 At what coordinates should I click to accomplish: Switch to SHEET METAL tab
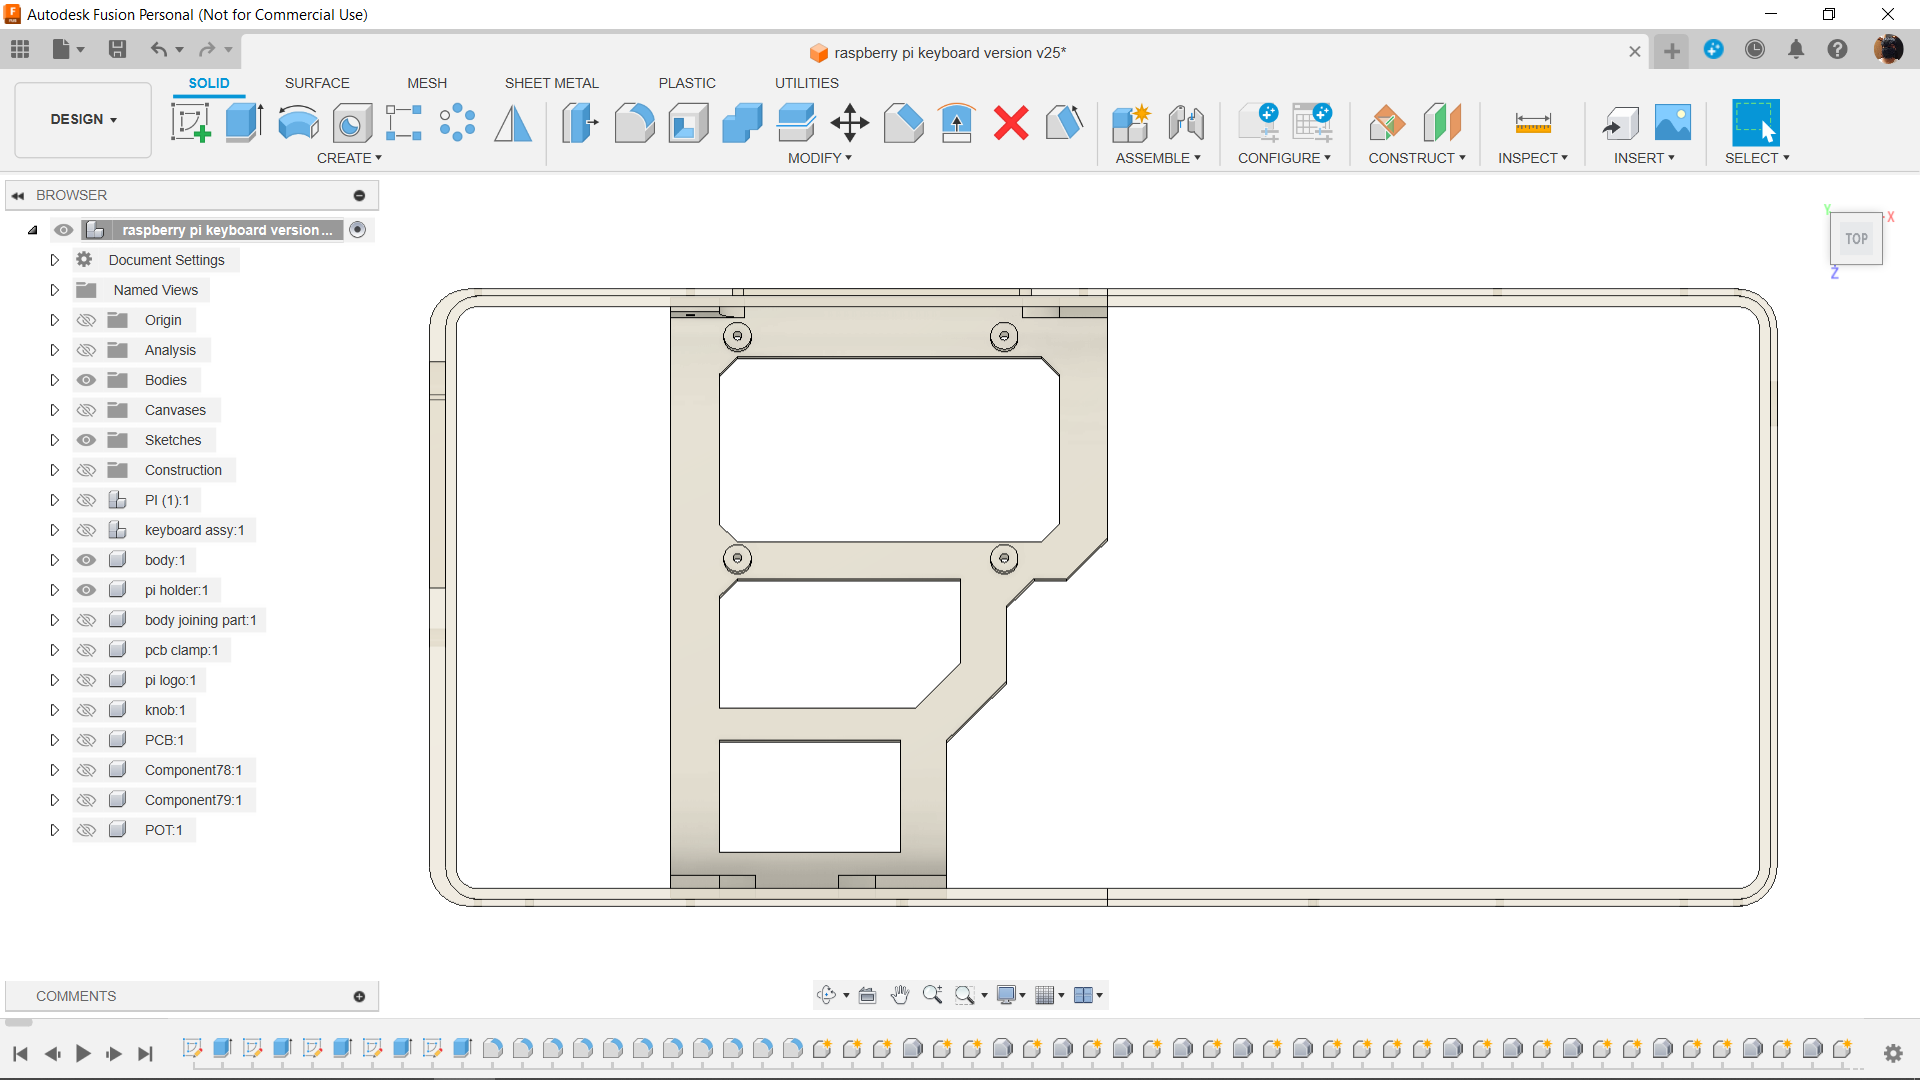click(551, 83)
